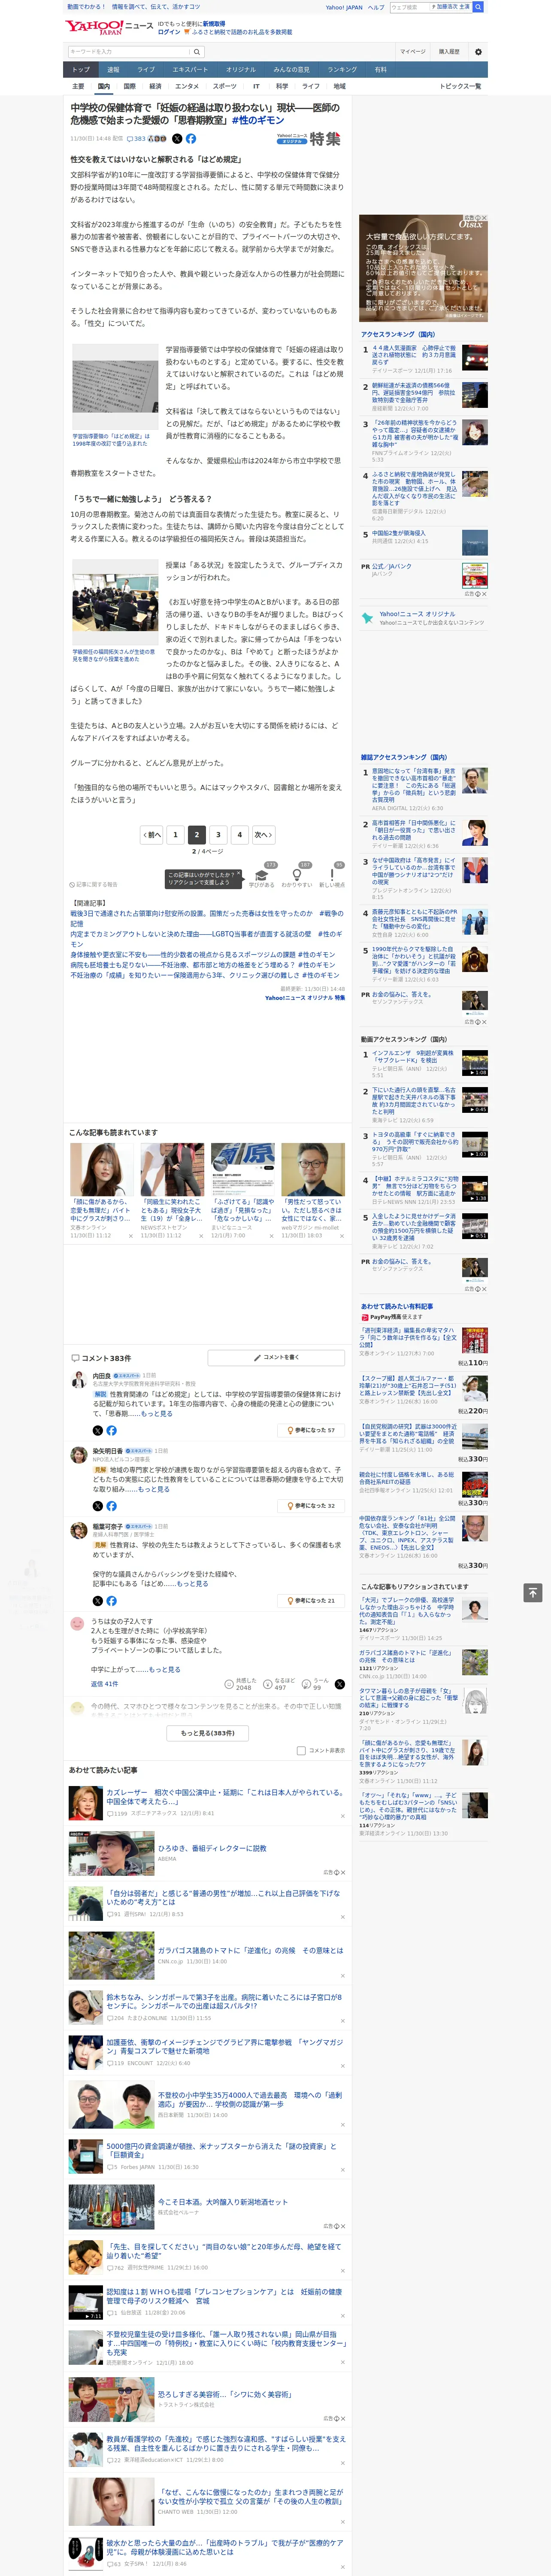Click the #性のギモン hashtag in headline
The image size is (551, 2576).
(x=257, y=120)
